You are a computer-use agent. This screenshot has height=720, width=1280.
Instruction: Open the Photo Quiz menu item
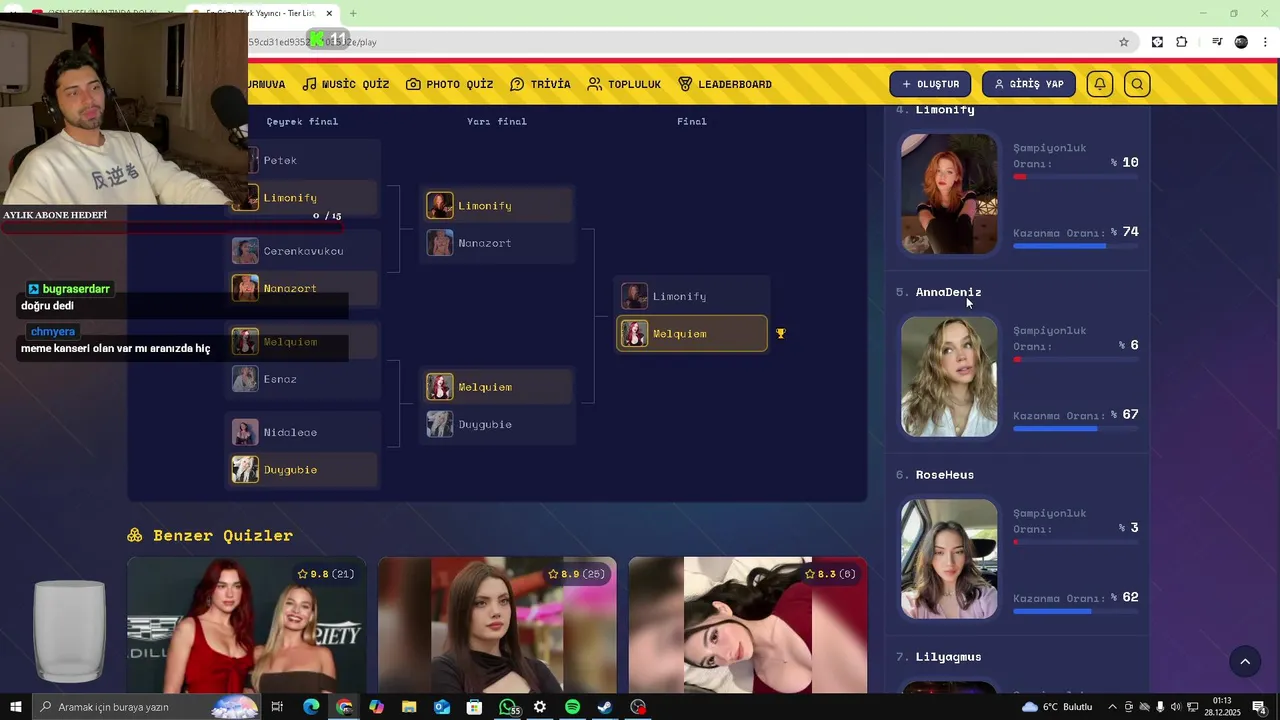coord(450,84)
